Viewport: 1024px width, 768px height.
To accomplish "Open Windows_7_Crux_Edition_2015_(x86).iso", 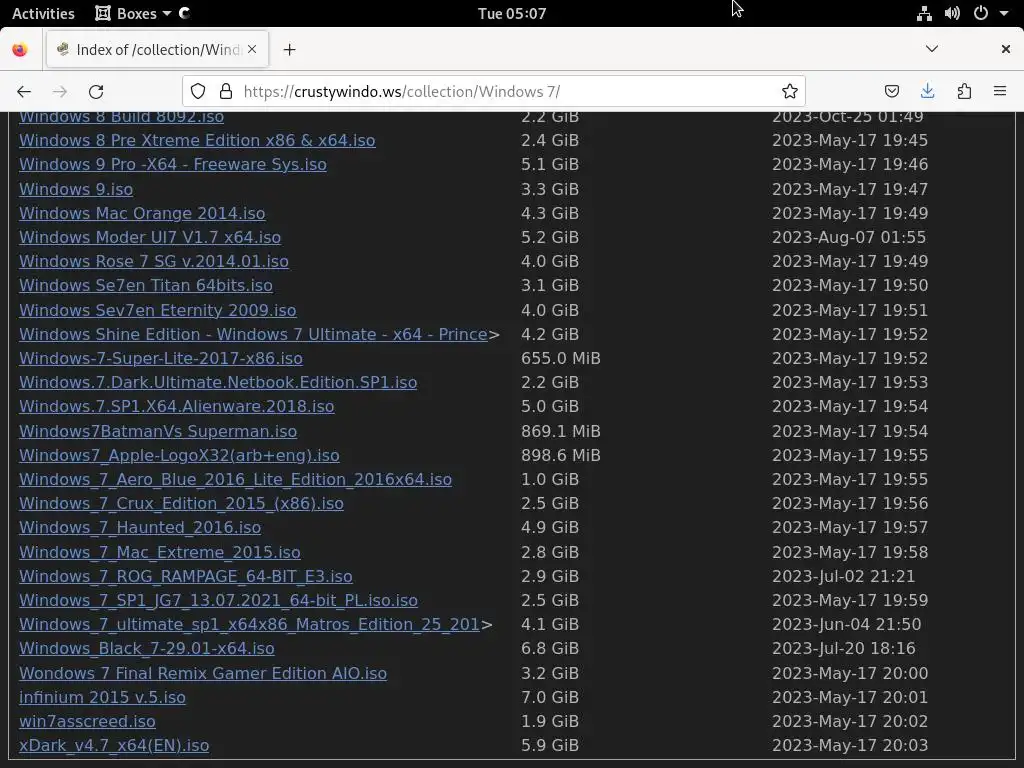I will [182, 504].
